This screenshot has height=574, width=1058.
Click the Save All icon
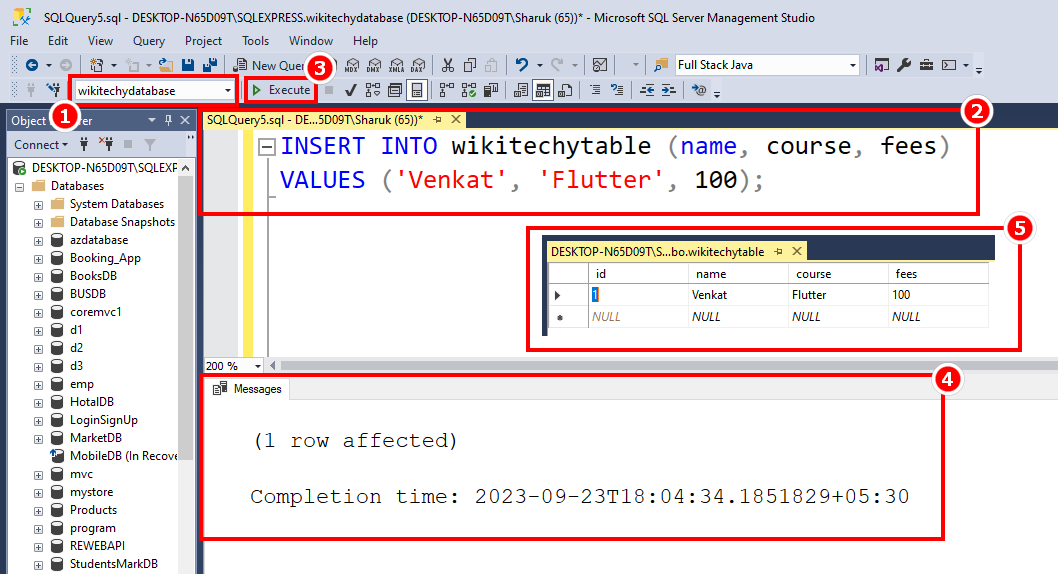pyautogui.click(x=210, y=65)
